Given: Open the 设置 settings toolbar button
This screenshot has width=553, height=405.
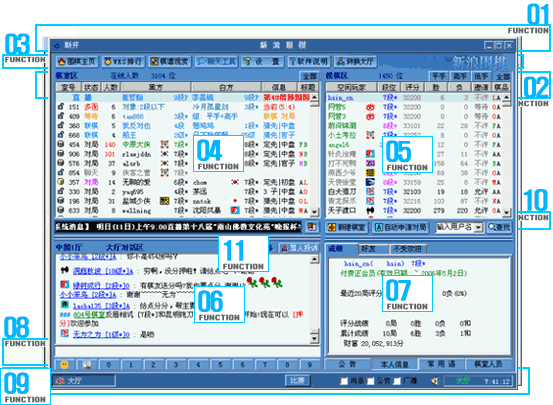Looking at the screenshot, I should coord(262,62).
